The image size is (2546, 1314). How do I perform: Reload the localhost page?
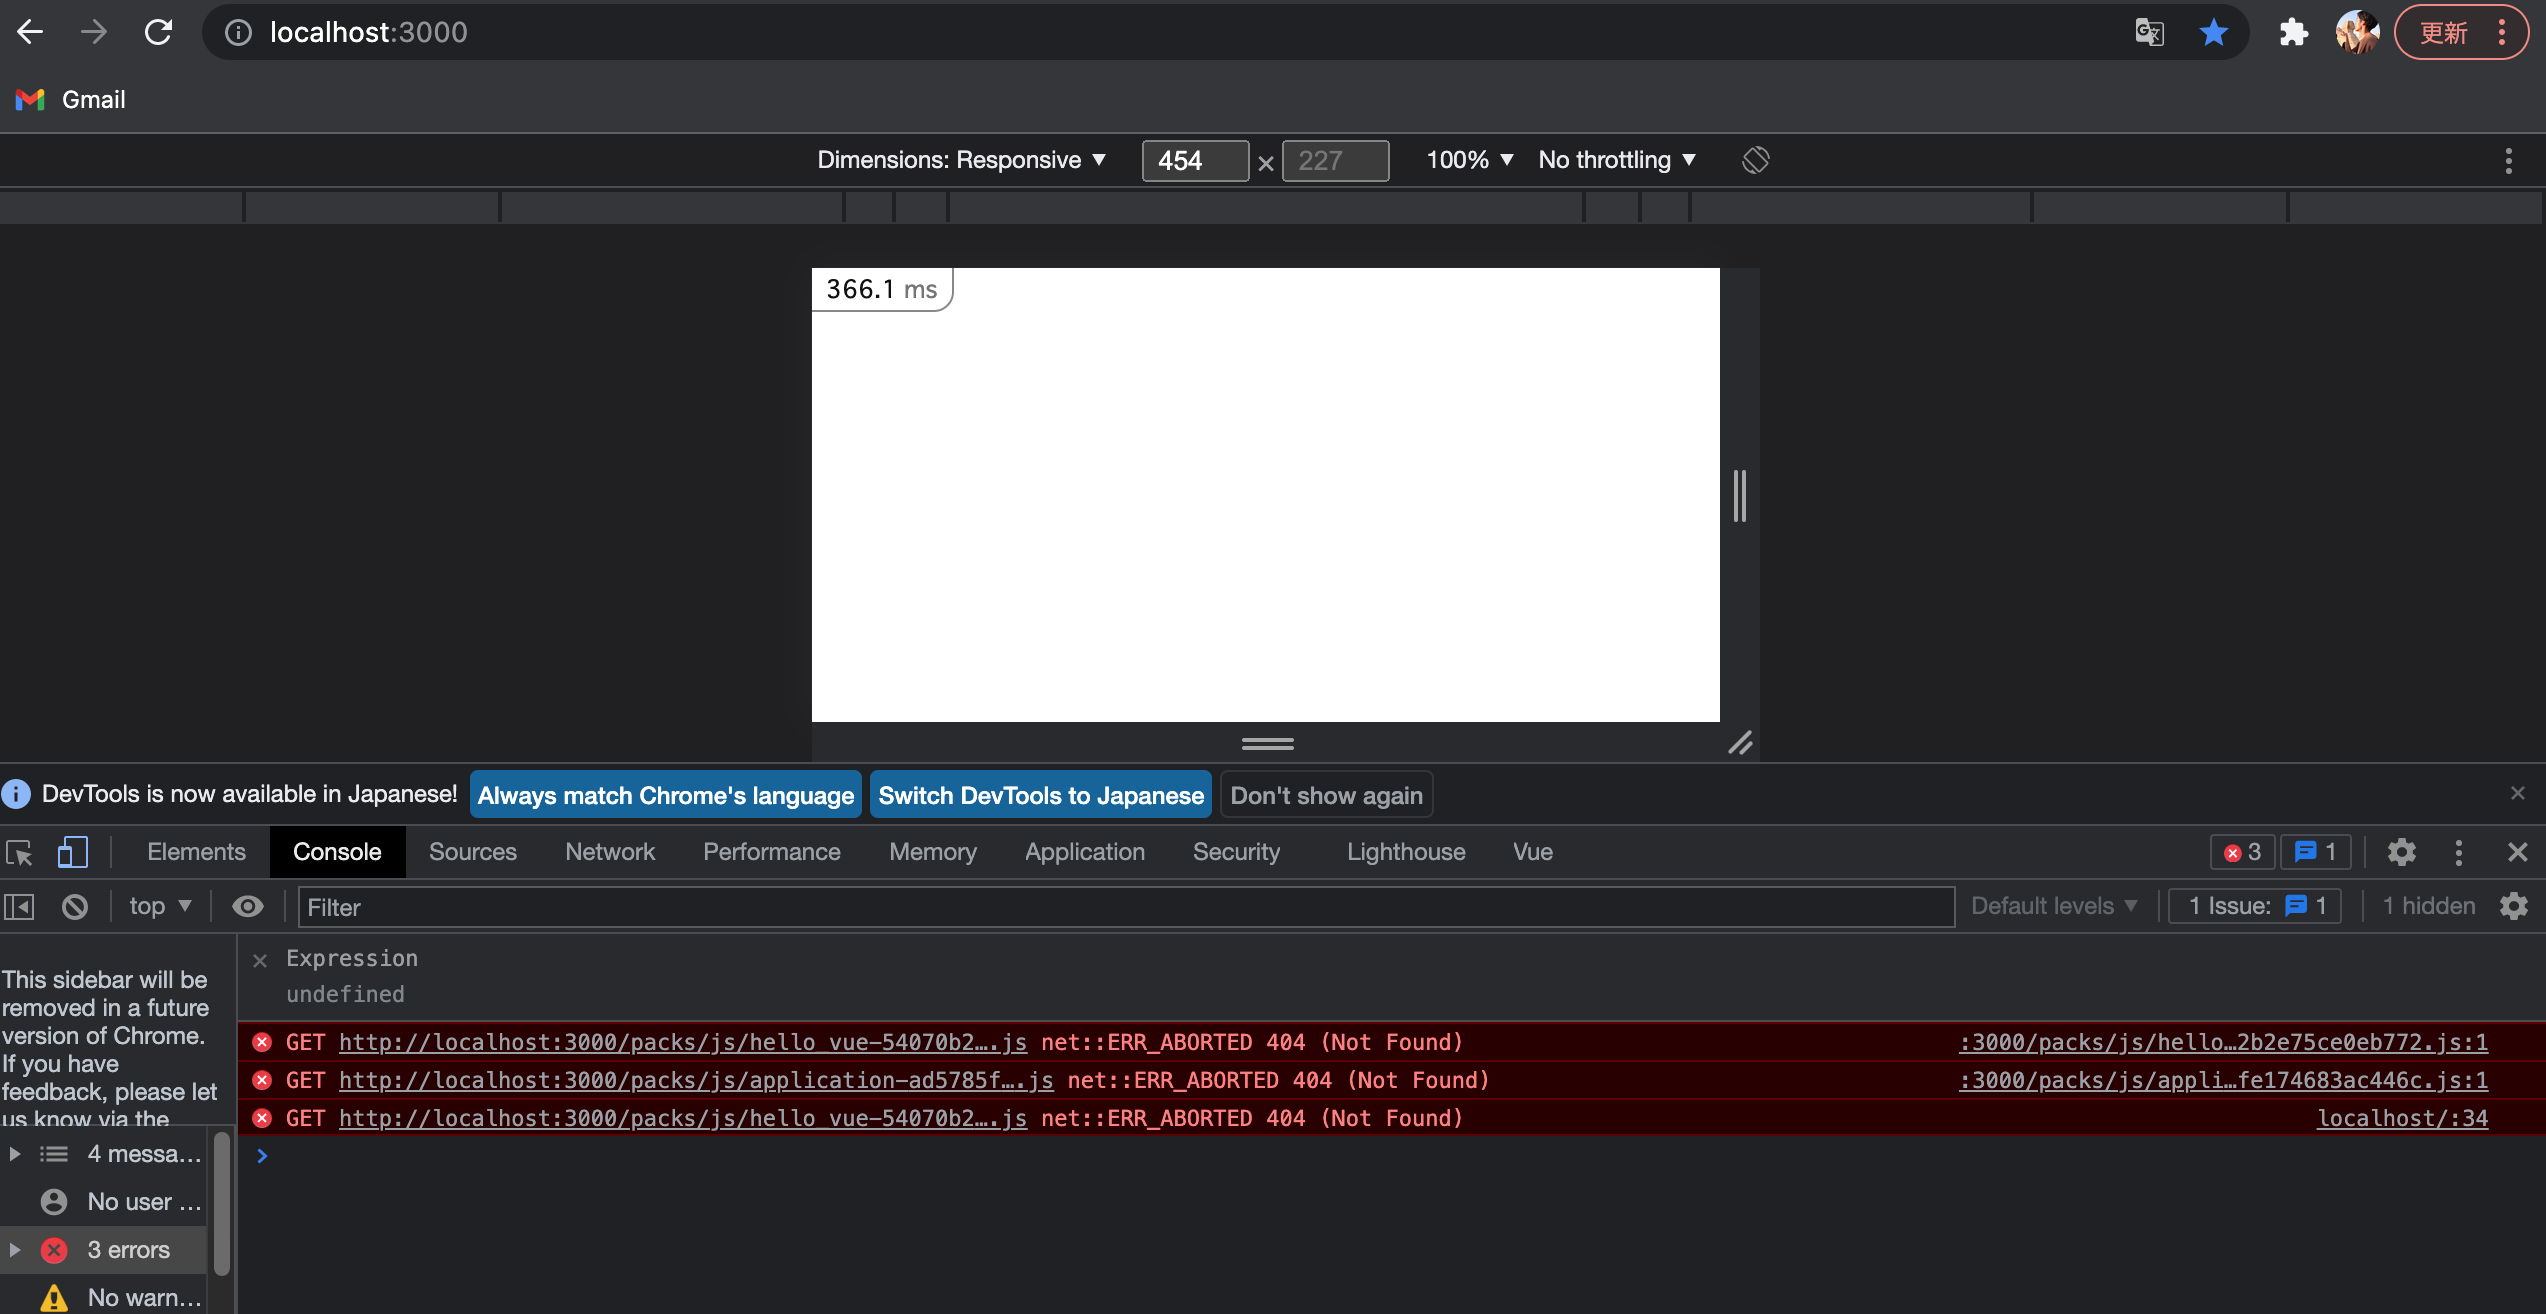pyautogui.click(x=158, y=32)
